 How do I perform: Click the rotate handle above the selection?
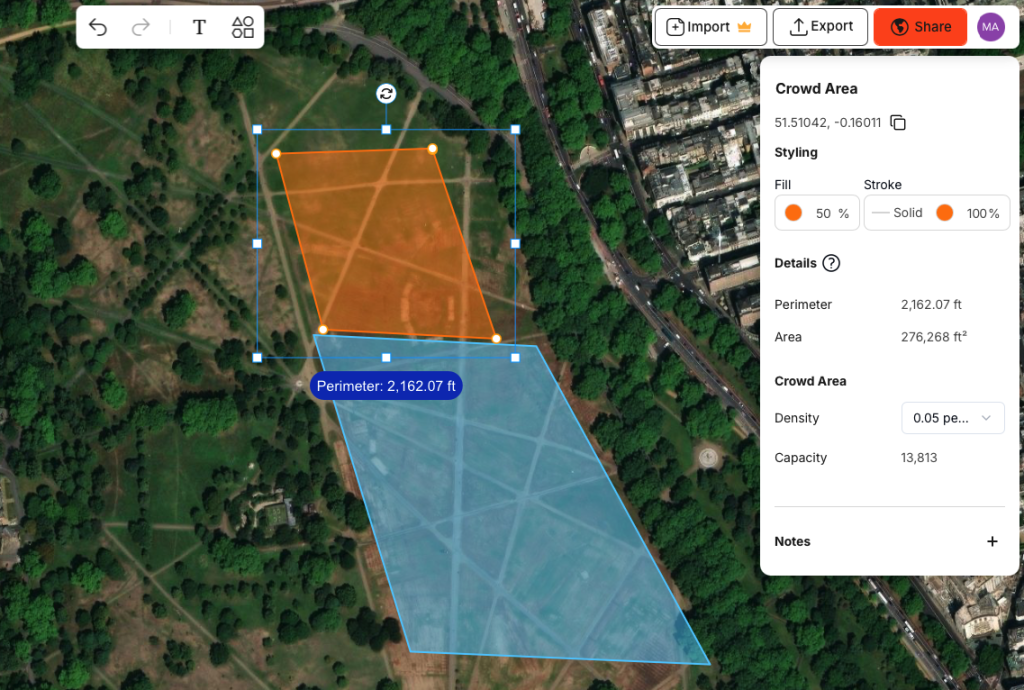pyautogui.click(x=386, y=93)
